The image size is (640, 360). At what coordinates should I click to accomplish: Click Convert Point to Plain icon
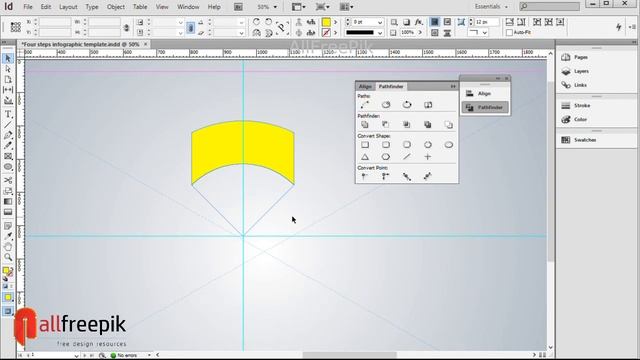point(364,176)
